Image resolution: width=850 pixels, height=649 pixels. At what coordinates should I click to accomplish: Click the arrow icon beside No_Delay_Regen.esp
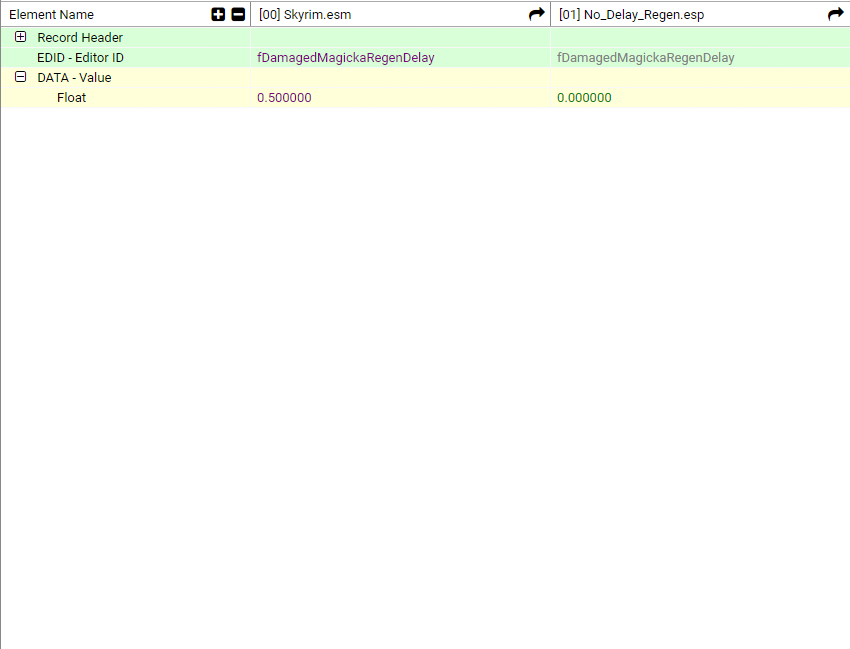[x=836, y=14]
